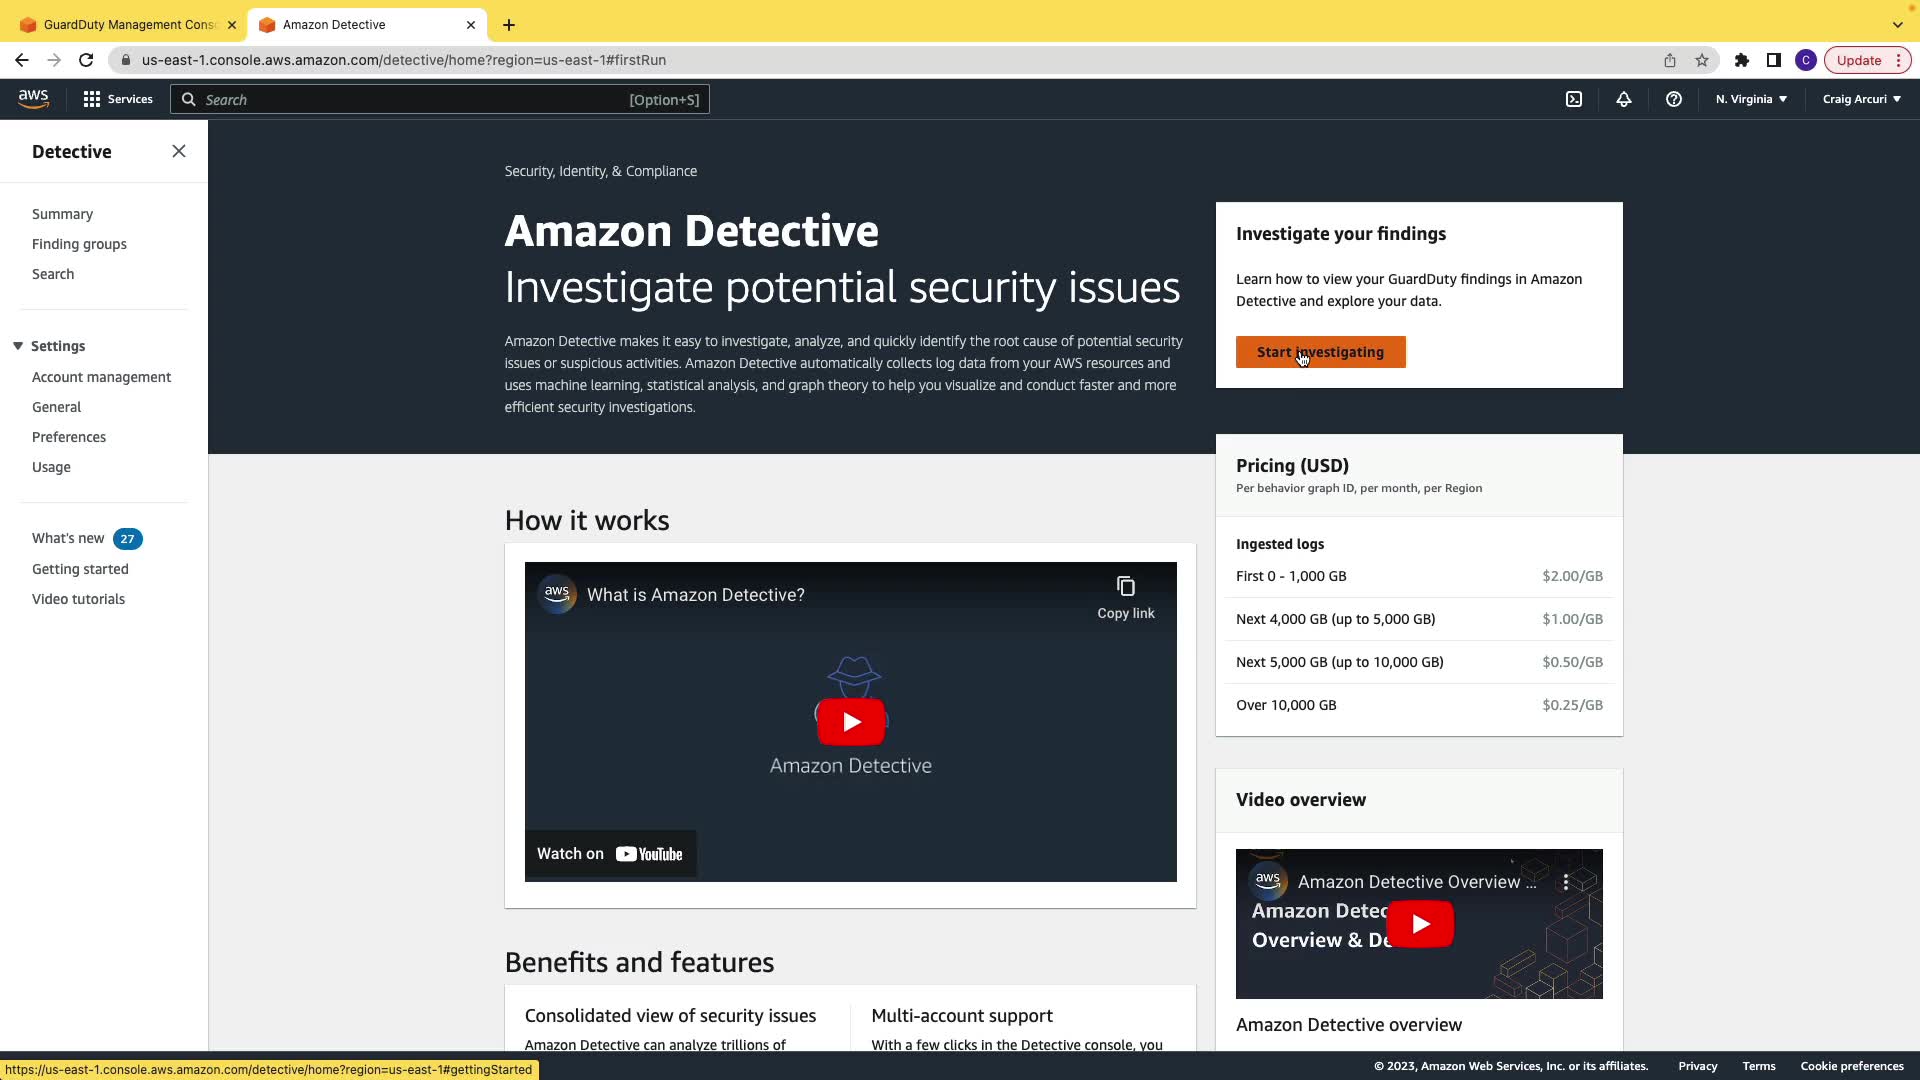1920x1080 pixels.
Task: Open Finding groups in the sidebar
Action: (79, 244)
